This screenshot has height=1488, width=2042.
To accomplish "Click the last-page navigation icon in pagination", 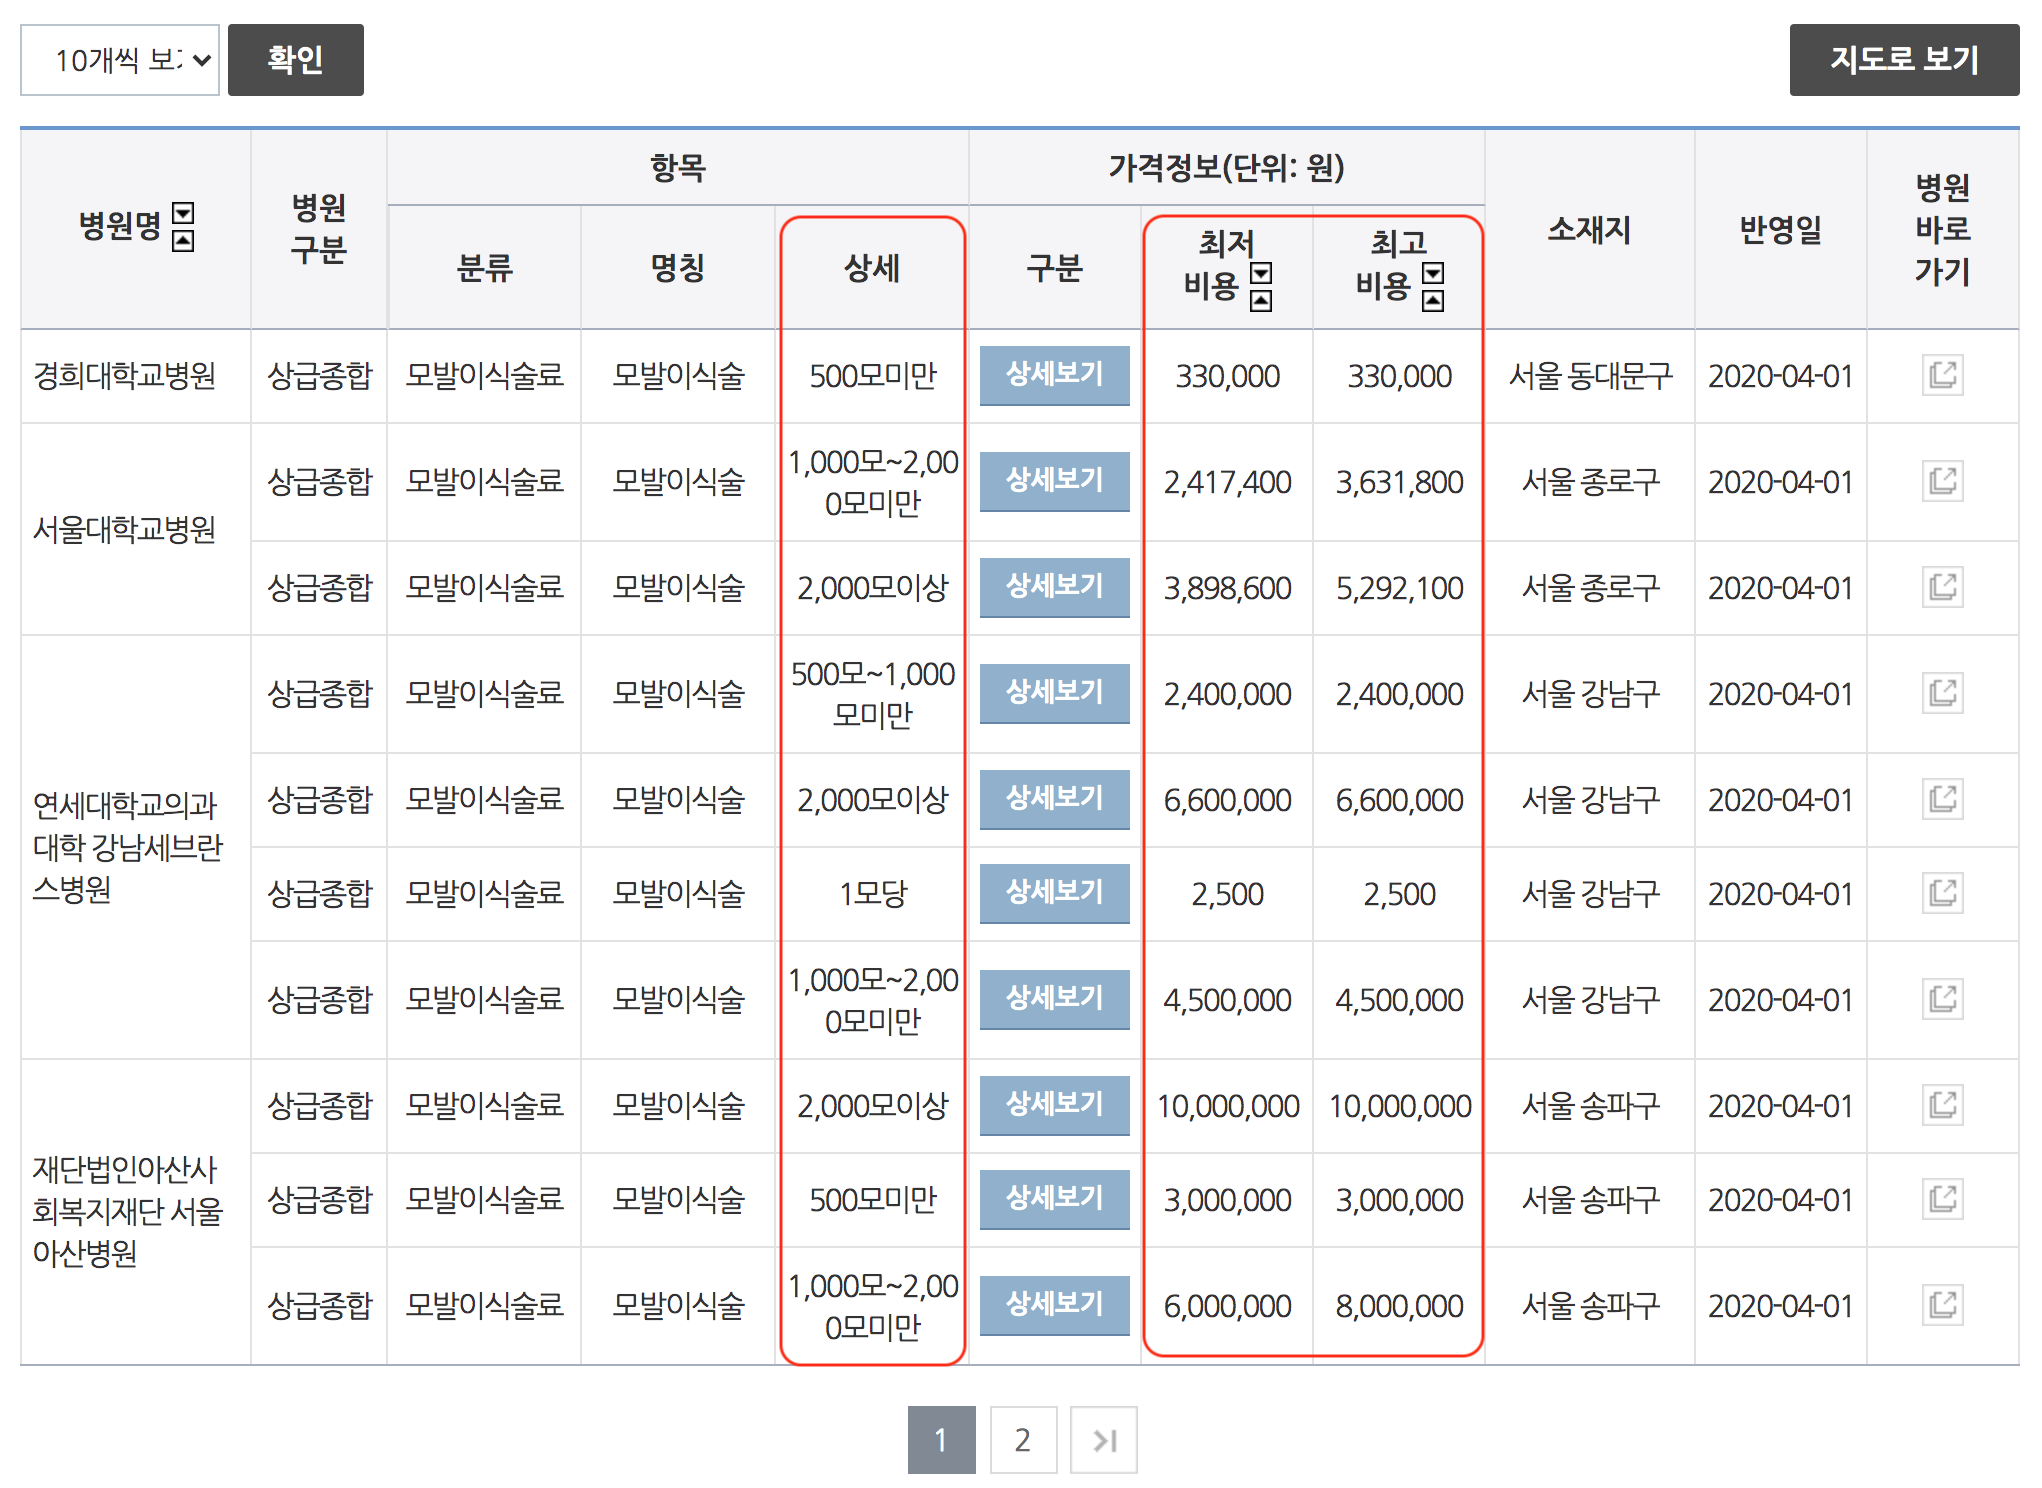I will point(1104,1440).
